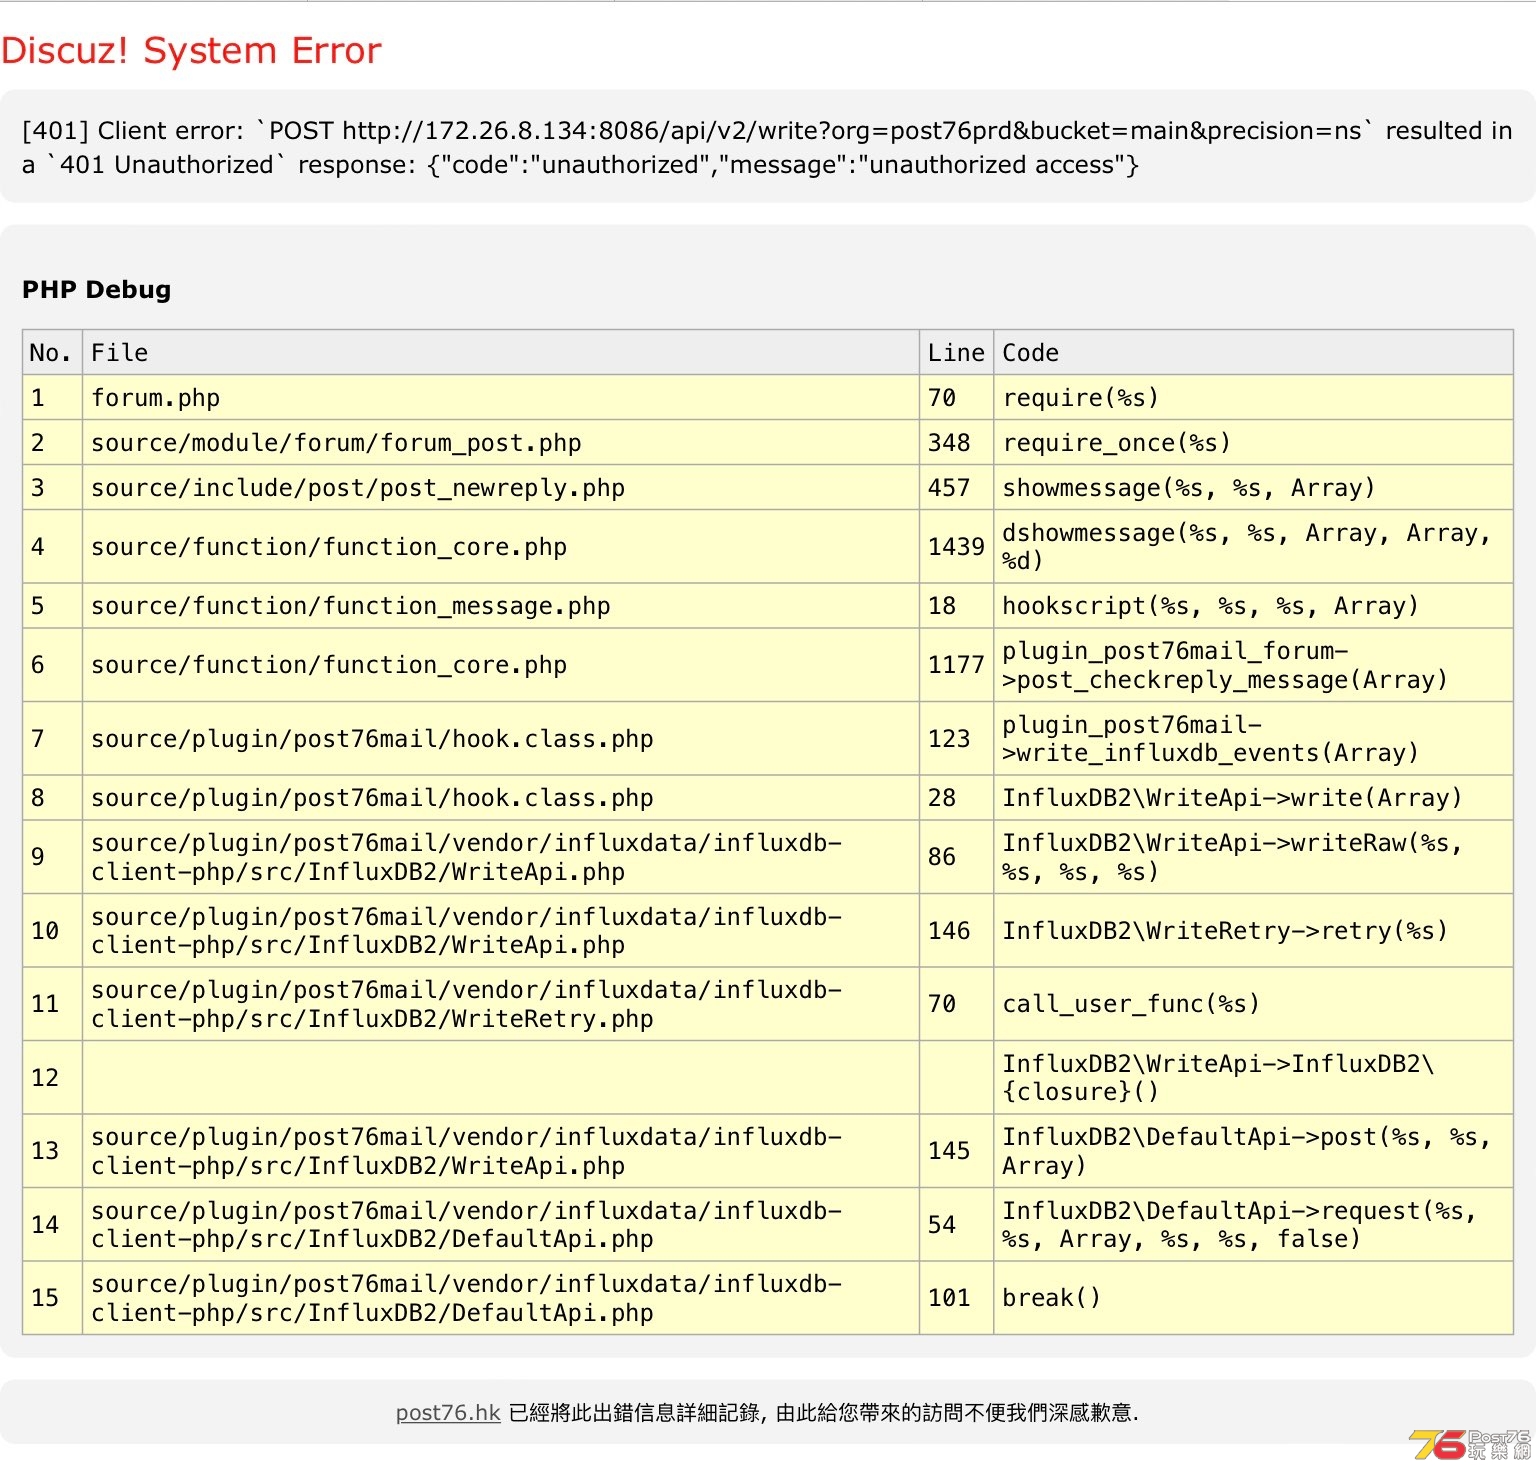Viewport: 1536px width, 1465px height.
Task: Click the 'dshowmessage' code cell
Action: pyautogui.click(x=1253, y=546)
